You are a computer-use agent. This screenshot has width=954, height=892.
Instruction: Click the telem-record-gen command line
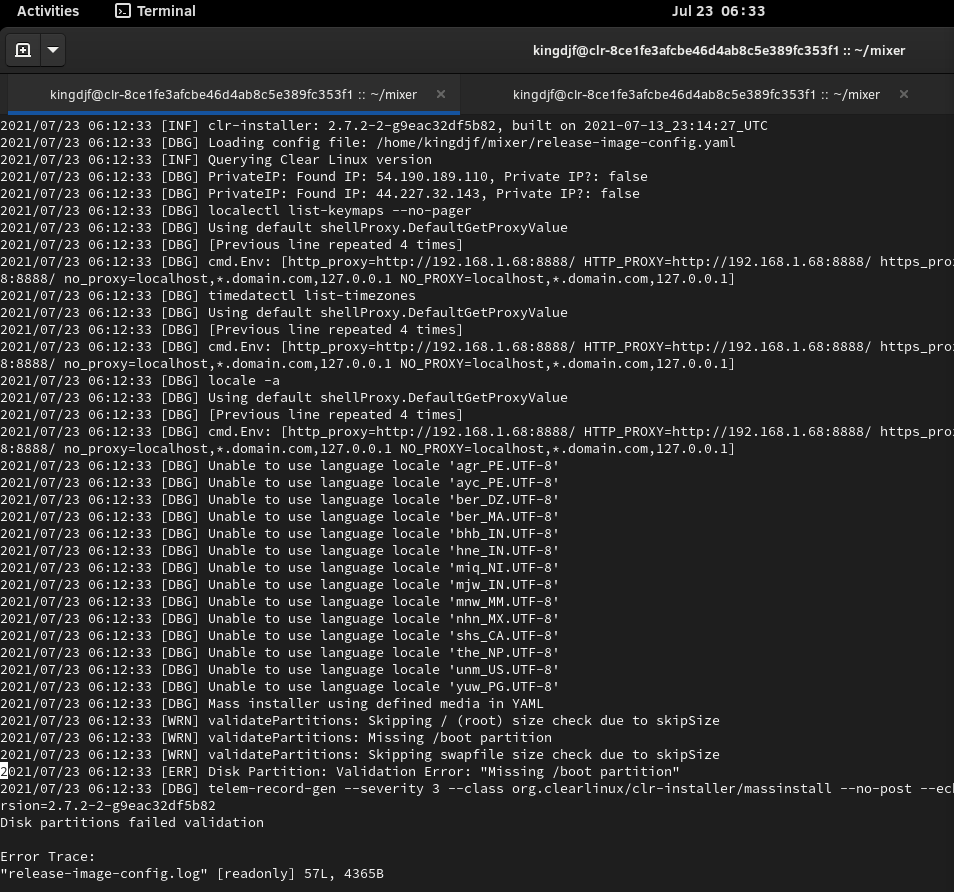(x=400, y=788)
